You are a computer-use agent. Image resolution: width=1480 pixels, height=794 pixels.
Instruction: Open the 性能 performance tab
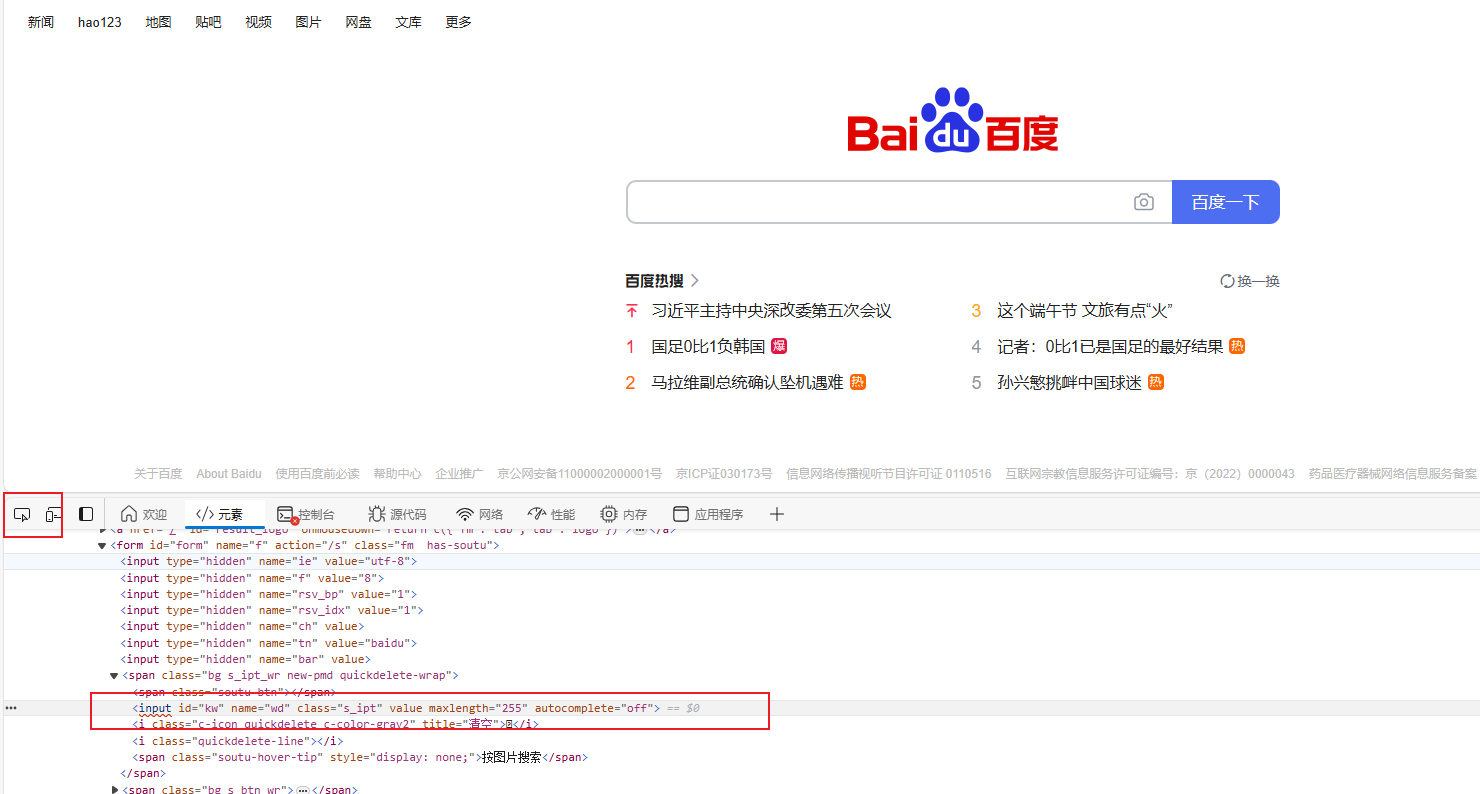coord(551,514)
